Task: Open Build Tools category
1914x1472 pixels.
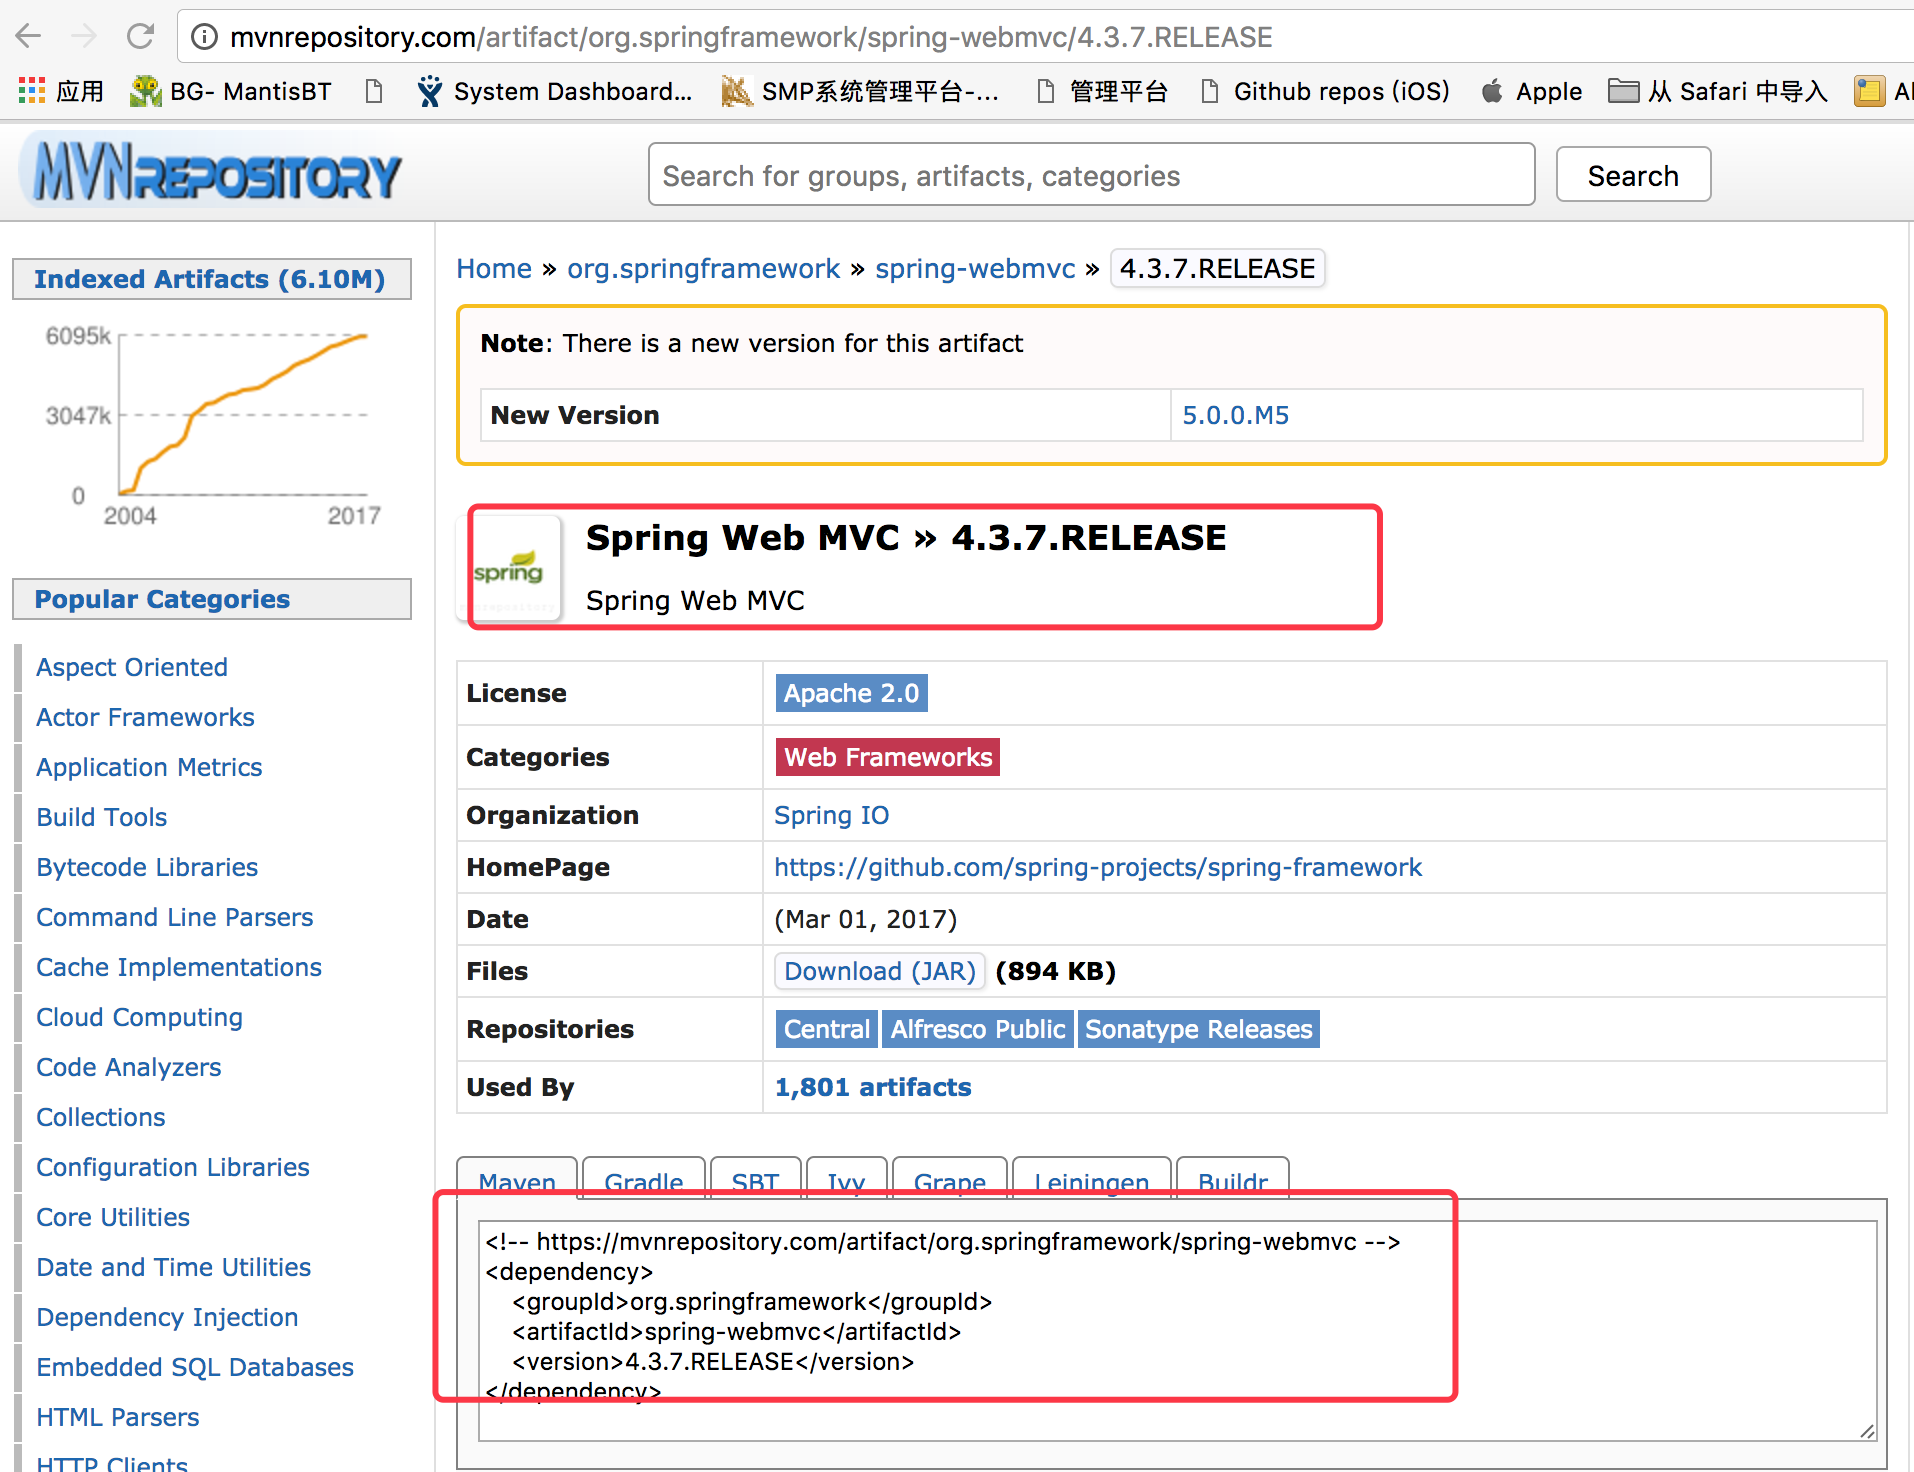Action: tap(101, 817)
